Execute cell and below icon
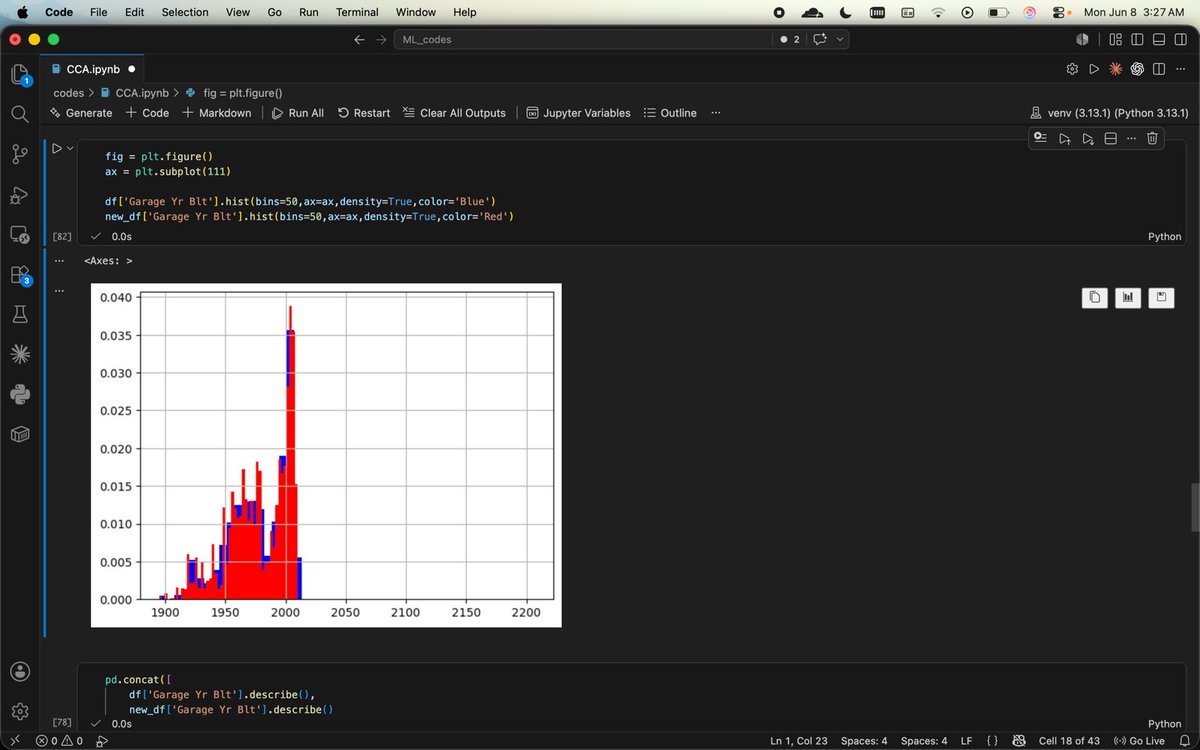 tap(1087, 138)
